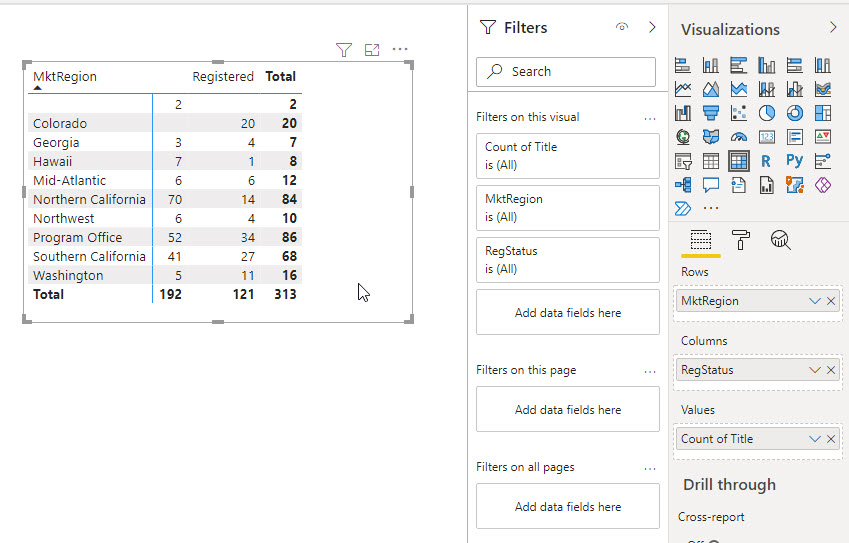This screenshot has height=543, width=849.
Task: Open Filters on this page options
Action: coord(650,371)
